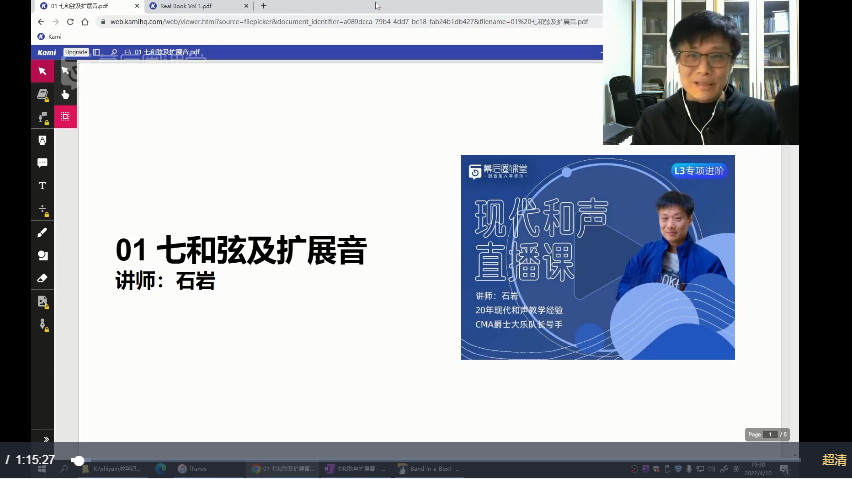Pick the arrow sub-tool in select flyout

65,71
